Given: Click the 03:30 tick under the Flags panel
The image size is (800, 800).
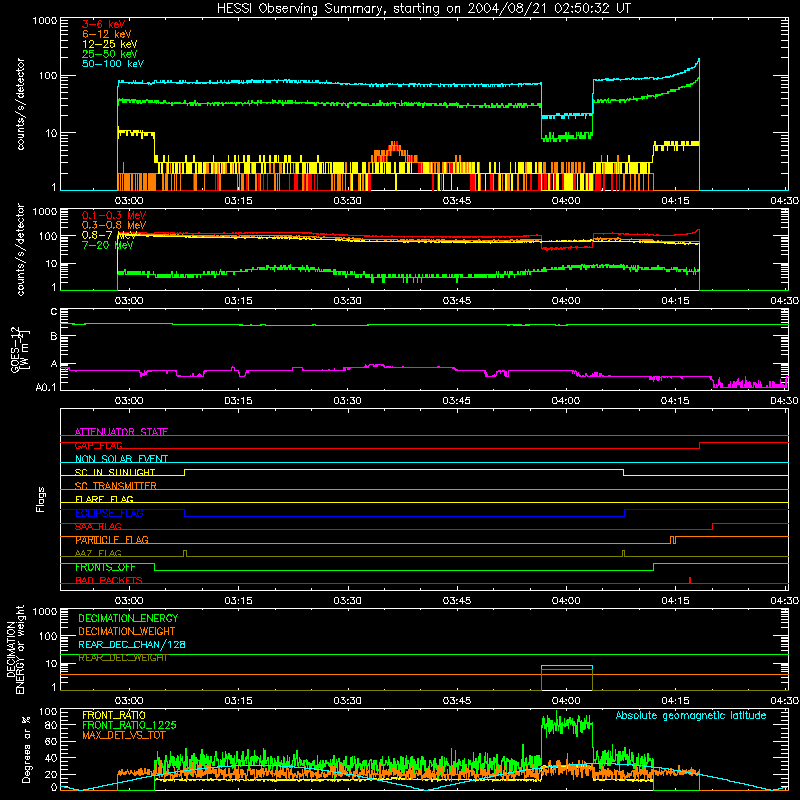Looking at the screenshot, I should [347, 601].
